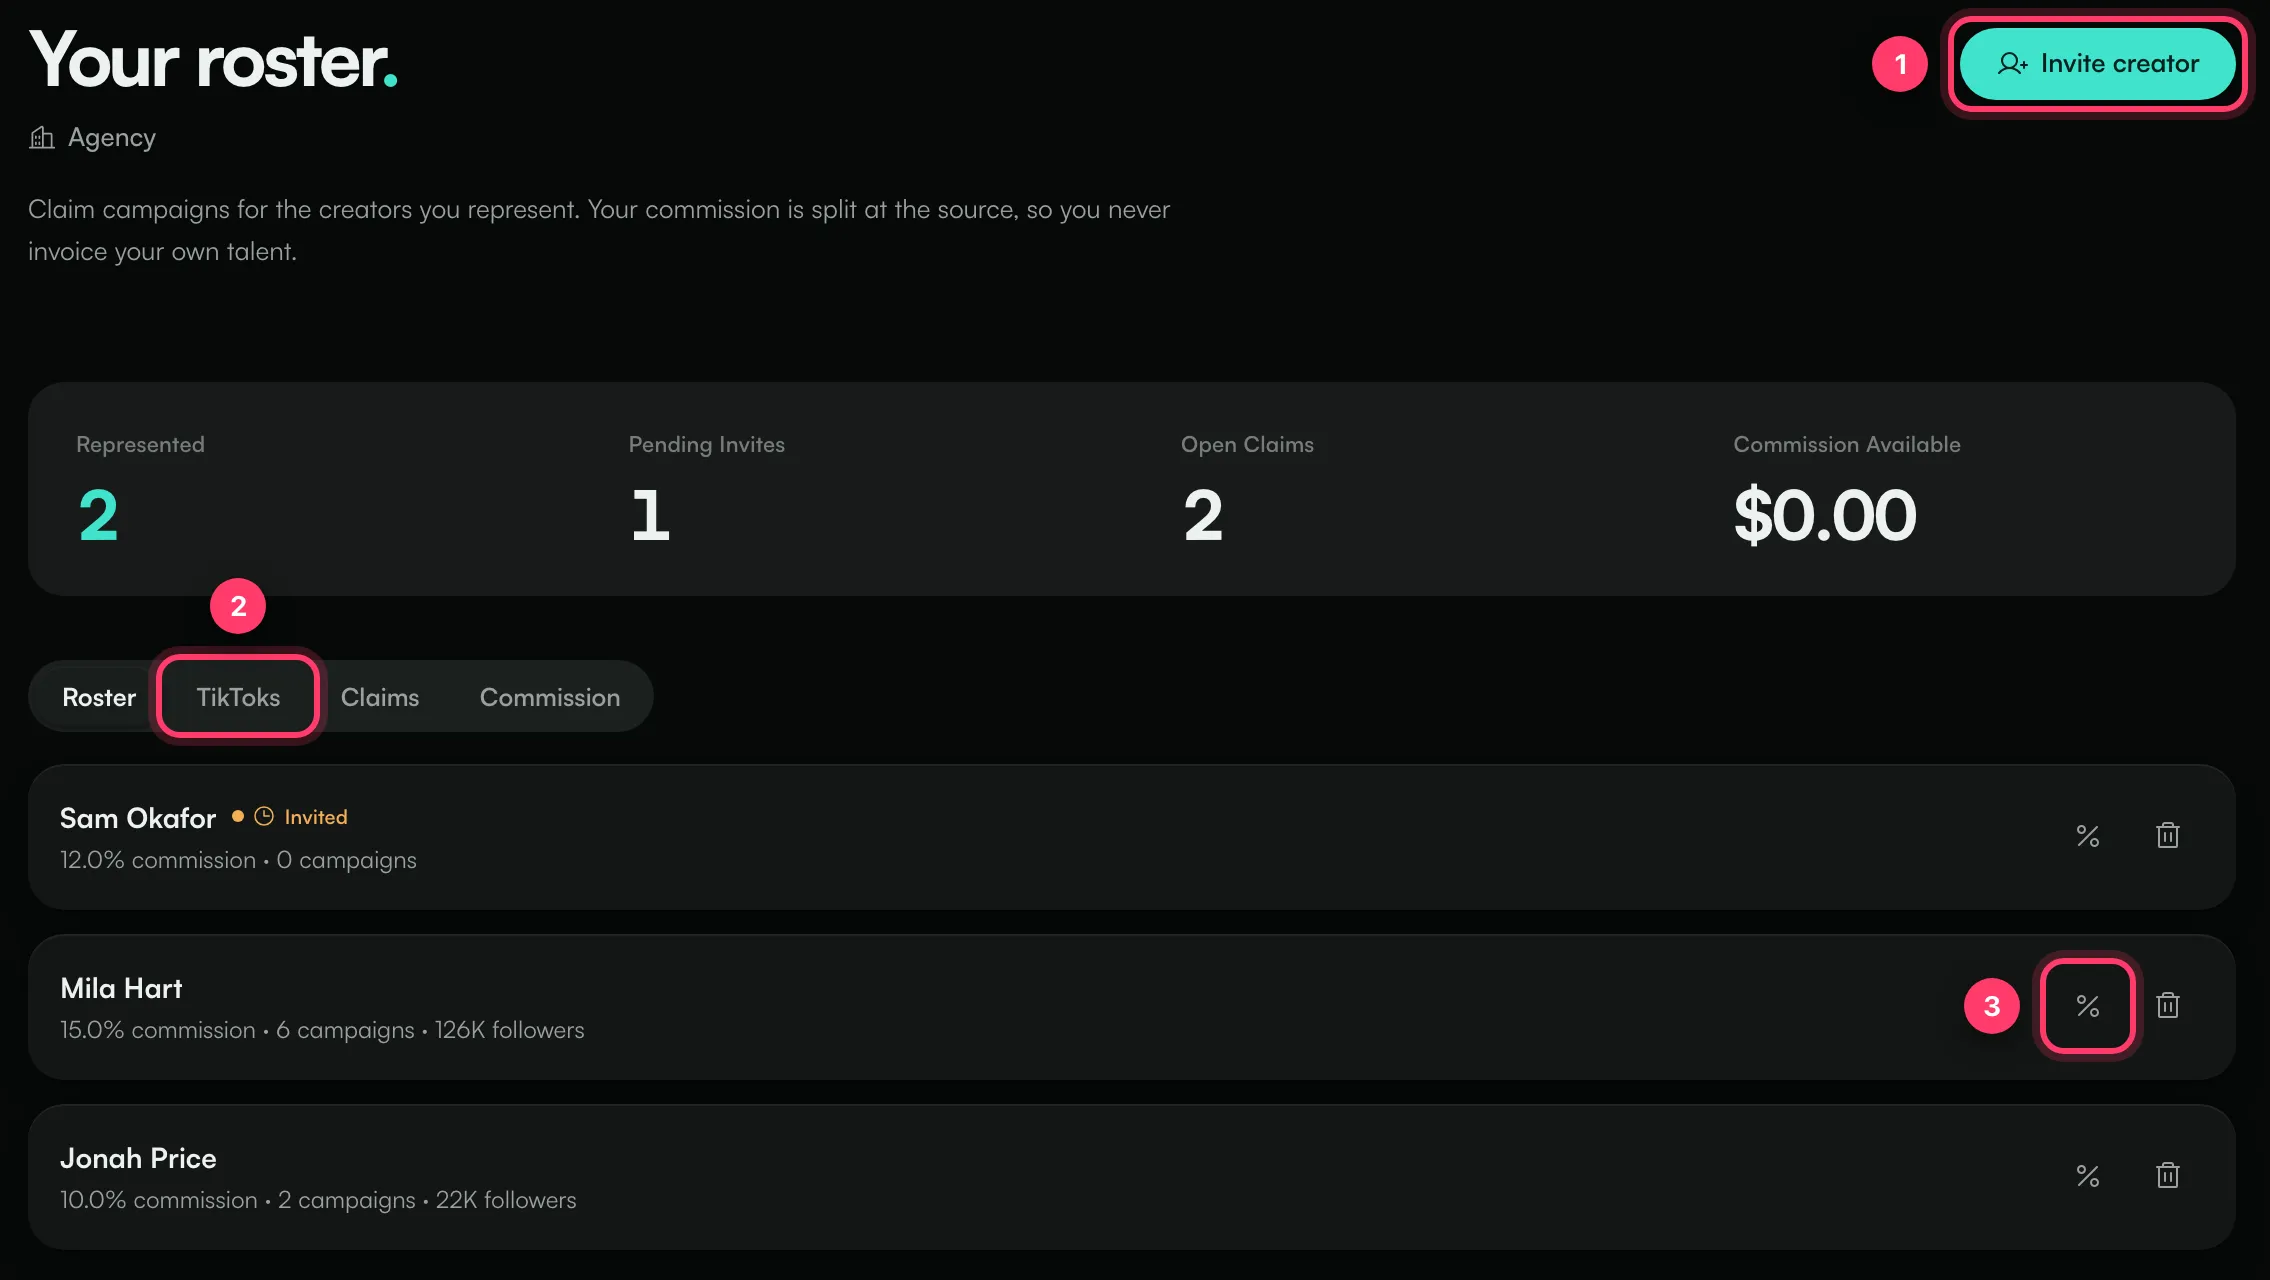Click the Open Claims label
This screenshot has width=2270, height=1280.
coord(1247,445)
